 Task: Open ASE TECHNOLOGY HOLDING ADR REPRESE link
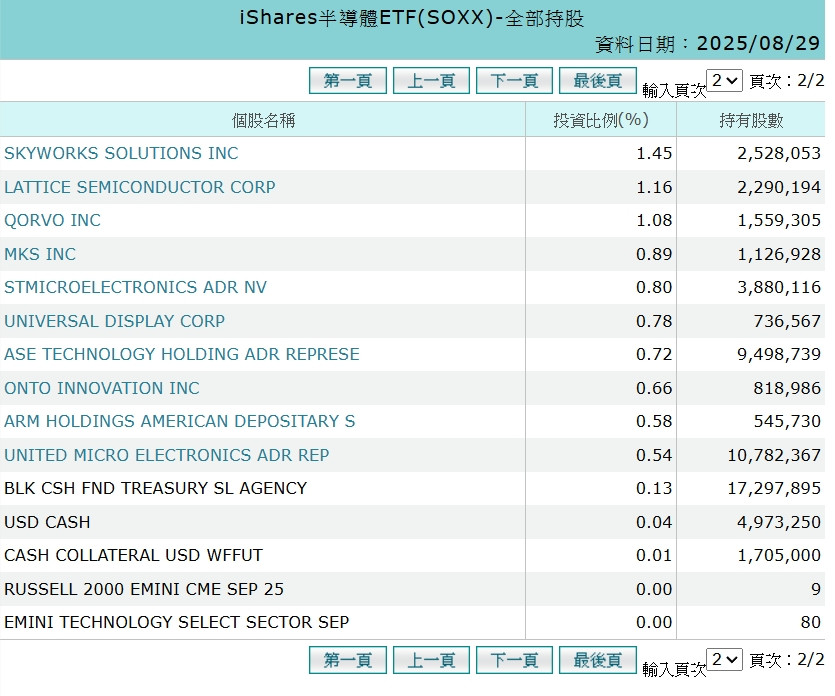click(182, 354)
